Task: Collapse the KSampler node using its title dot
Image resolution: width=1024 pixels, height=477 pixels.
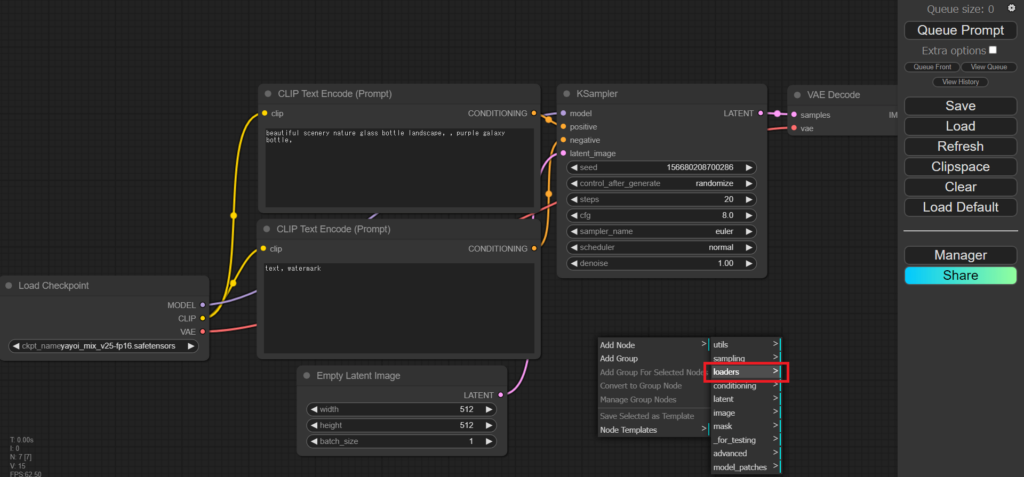Action: (566, 94)
